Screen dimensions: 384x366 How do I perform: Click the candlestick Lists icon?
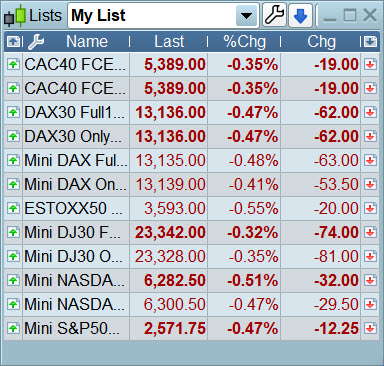[x=15, y=16]
